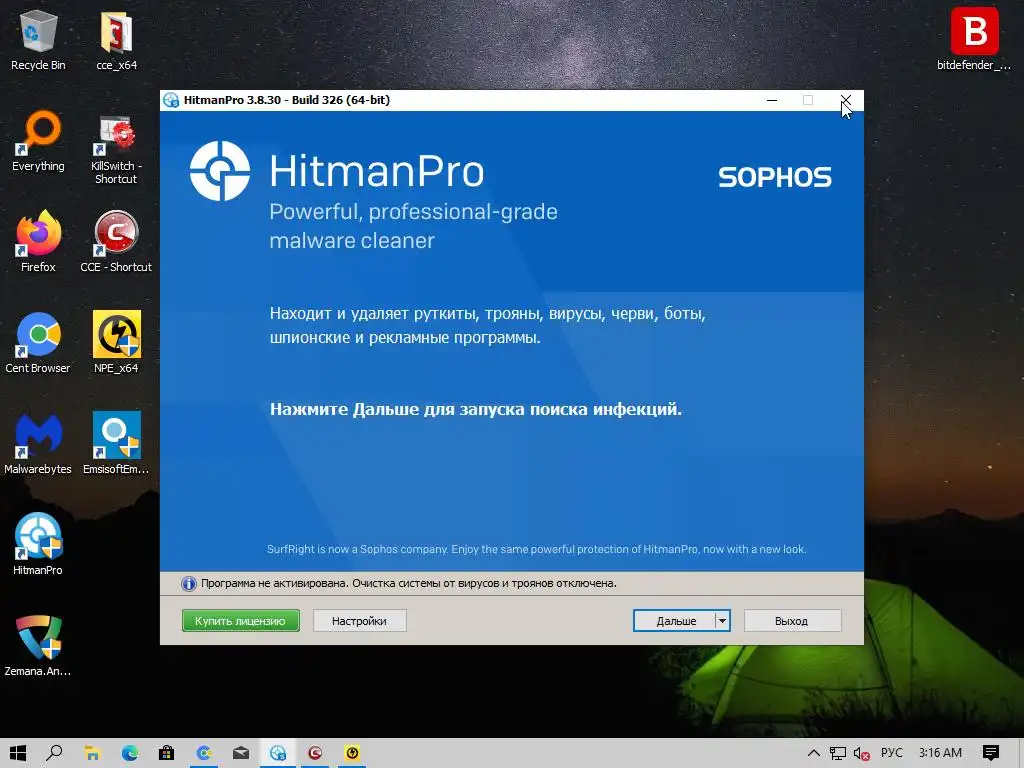The height and width of the screenshot is (768, 1024).
Task: Open the Action Center notifications icon
Action: (991, 753)
